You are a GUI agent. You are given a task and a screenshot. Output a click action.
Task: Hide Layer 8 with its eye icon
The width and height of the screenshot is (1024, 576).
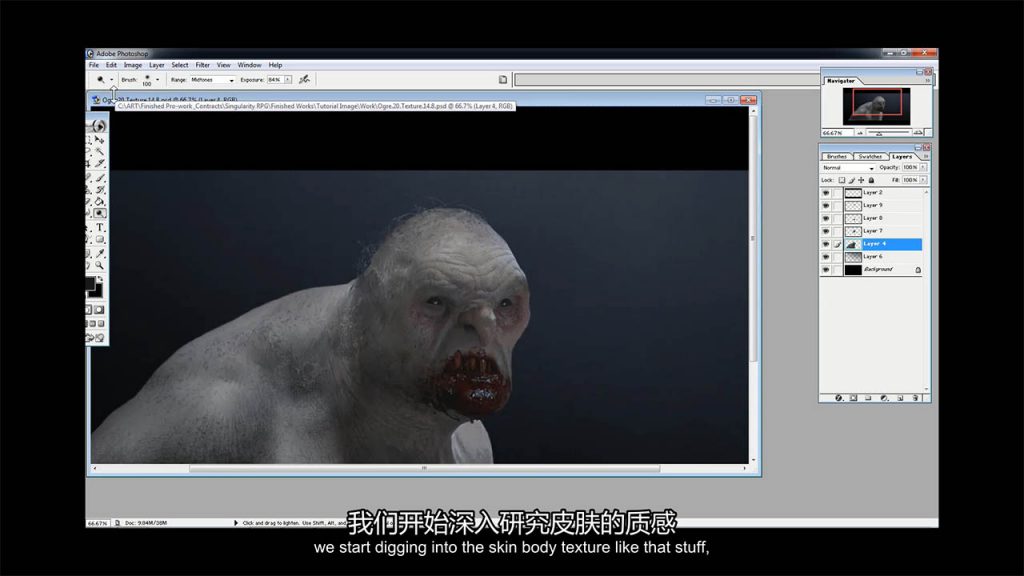point(826,219)
